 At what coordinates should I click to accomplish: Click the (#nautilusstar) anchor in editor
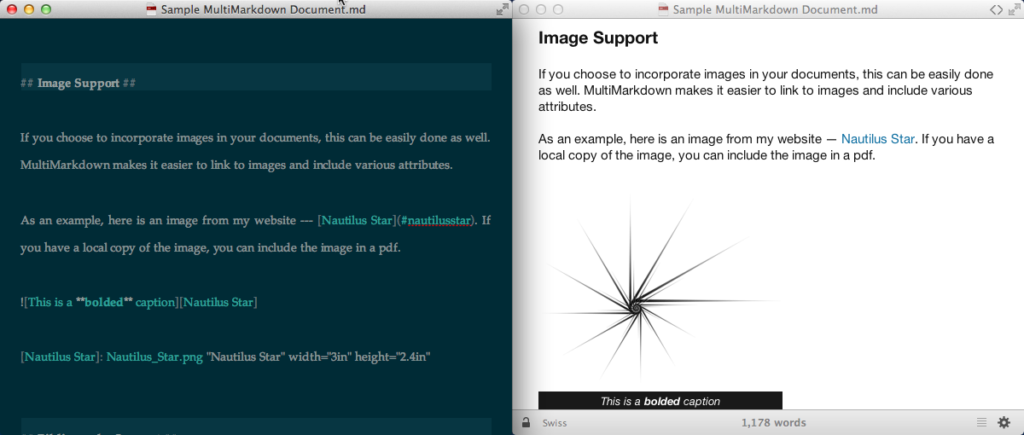pyautogui.click(x=435, y=220)
